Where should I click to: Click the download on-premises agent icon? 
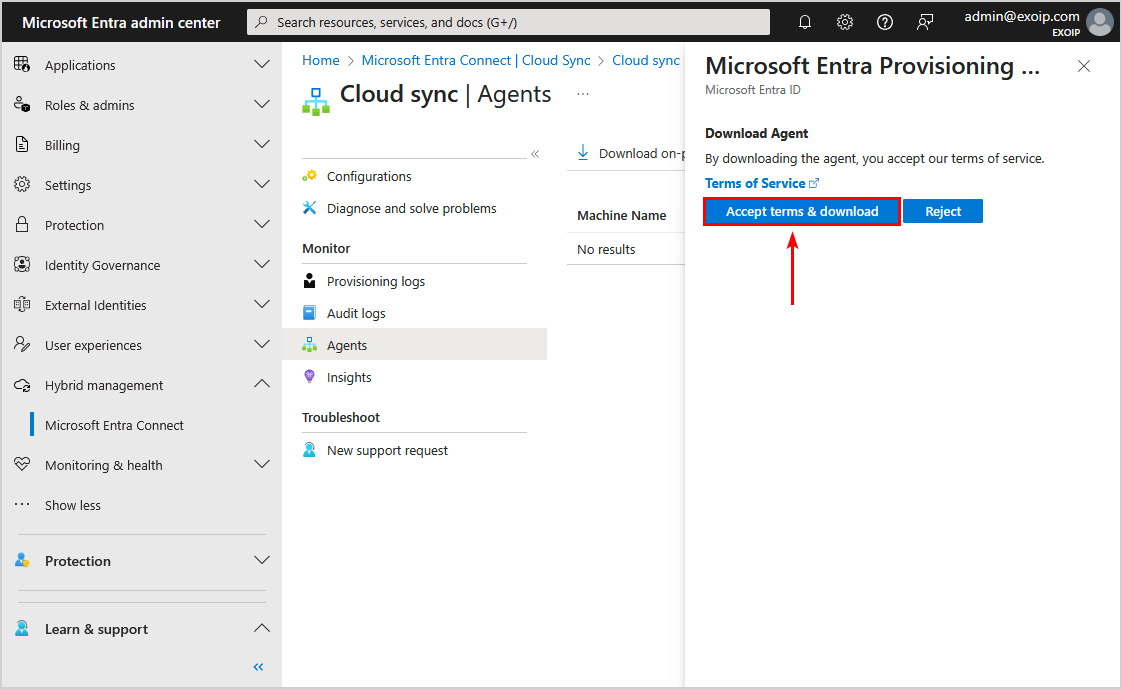point(584,153)
